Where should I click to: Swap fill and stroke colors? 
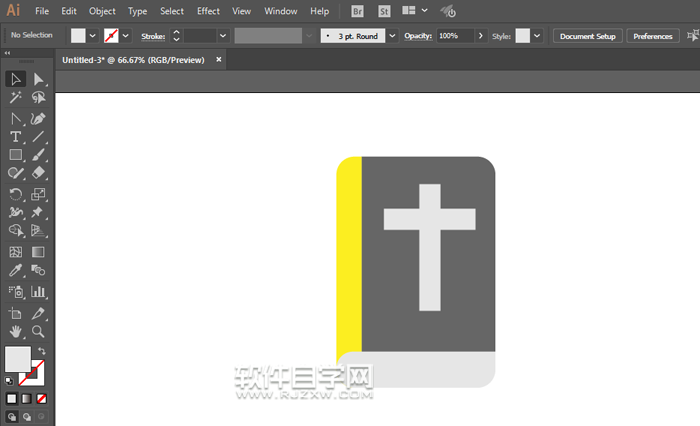[42, 350]
